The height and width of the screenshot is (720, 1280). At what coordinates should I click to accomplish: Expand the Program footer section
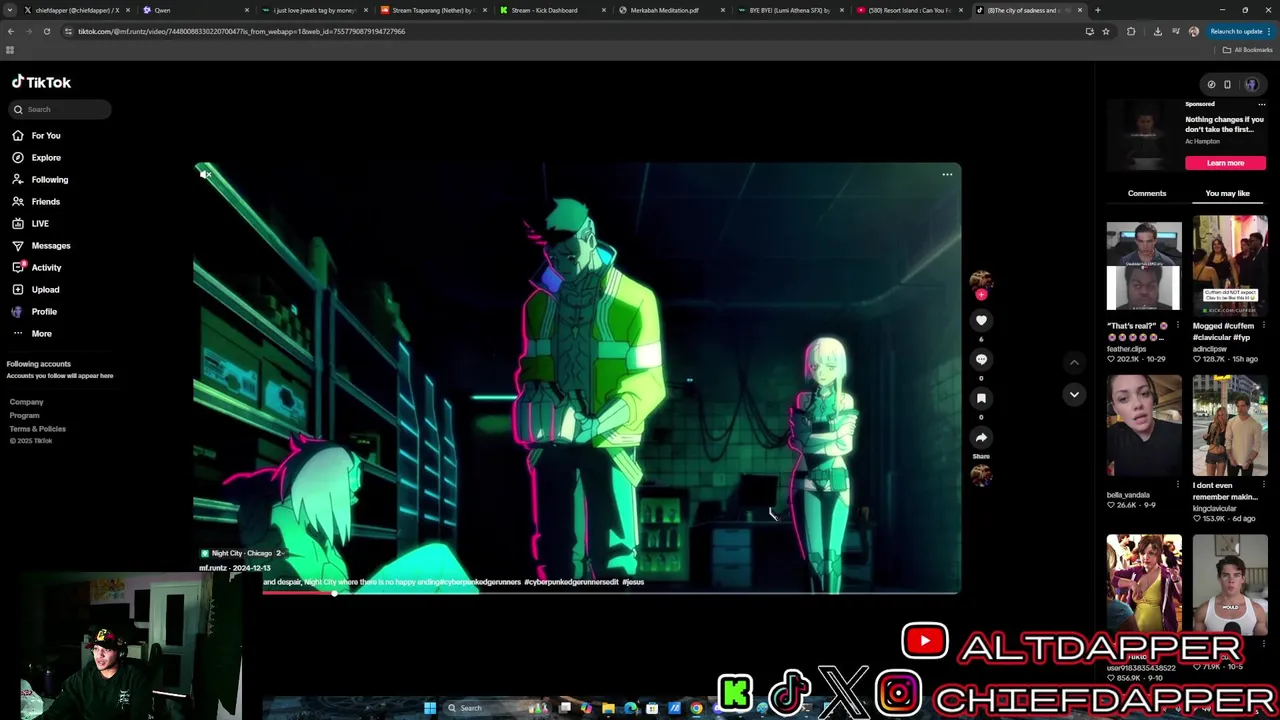point(24,415)
